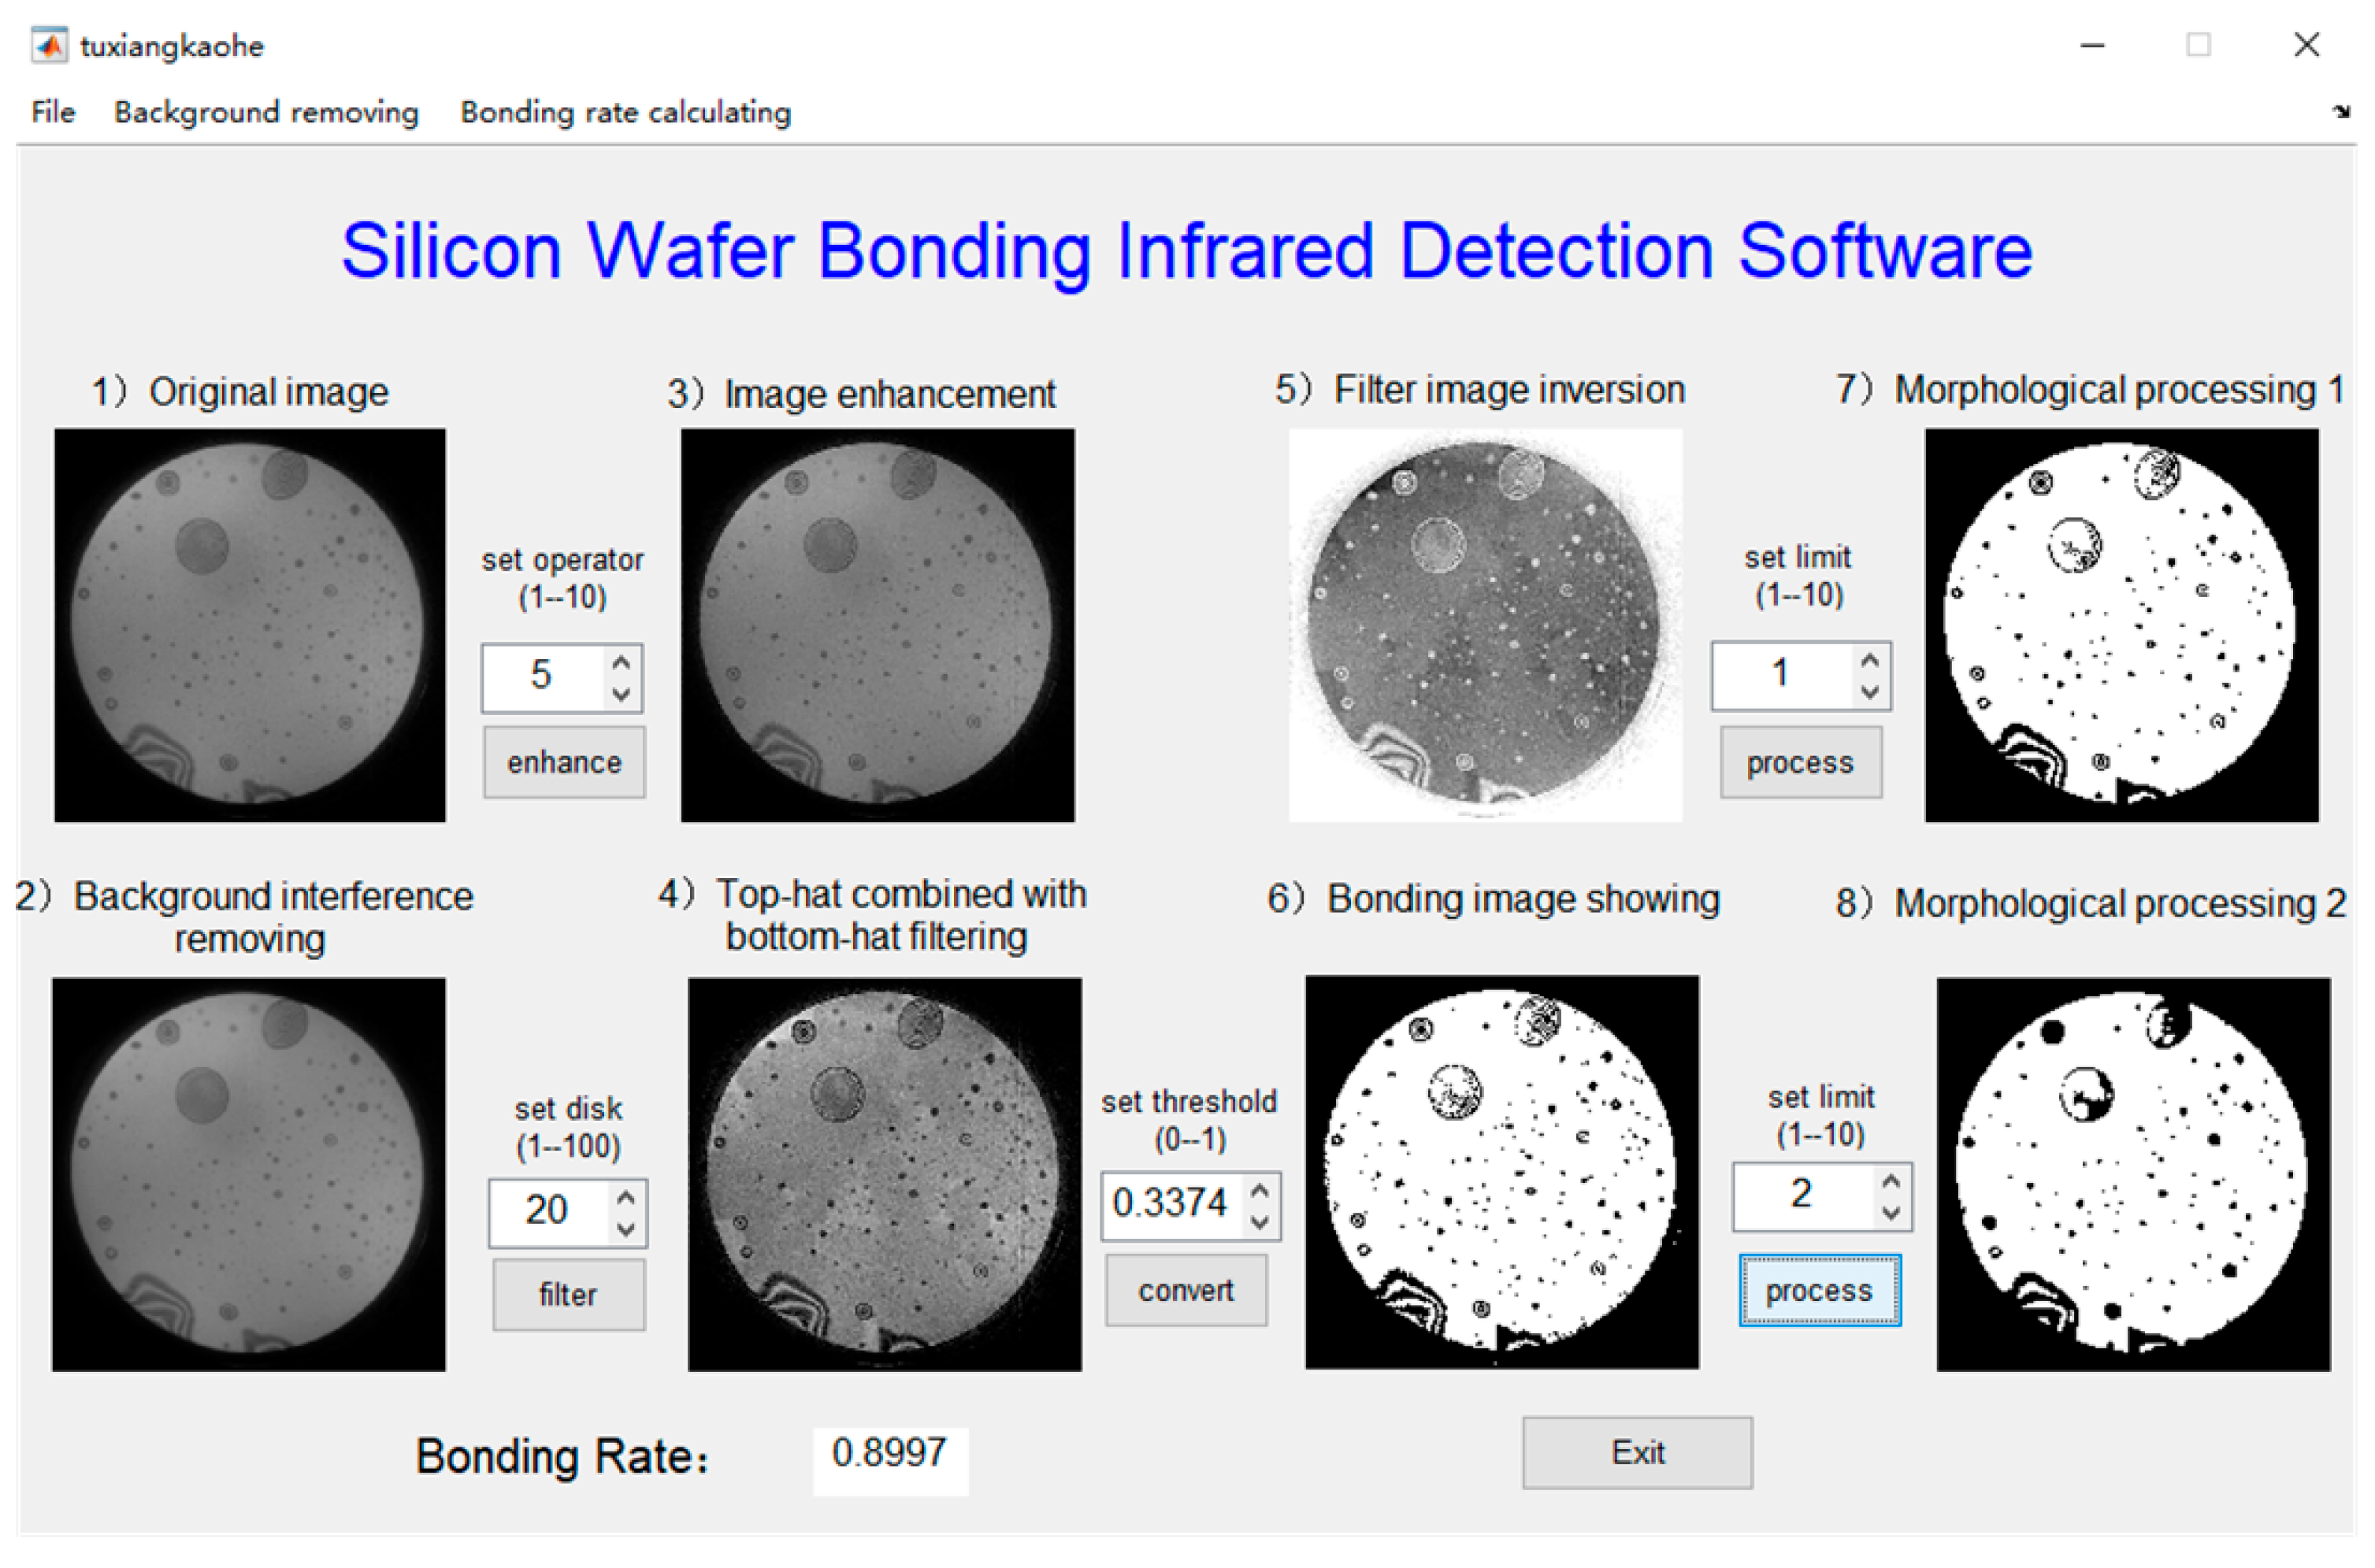Increase the set operator spinner value
Image resolution: width=2375 pixels, height=1568 pixels.
point(621,662)
